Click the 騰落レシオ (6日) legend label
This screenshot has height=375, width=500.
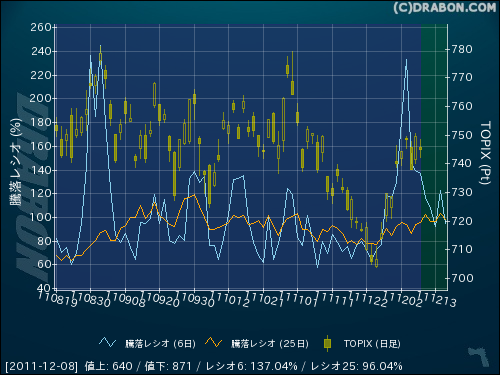tap(160, 344)
